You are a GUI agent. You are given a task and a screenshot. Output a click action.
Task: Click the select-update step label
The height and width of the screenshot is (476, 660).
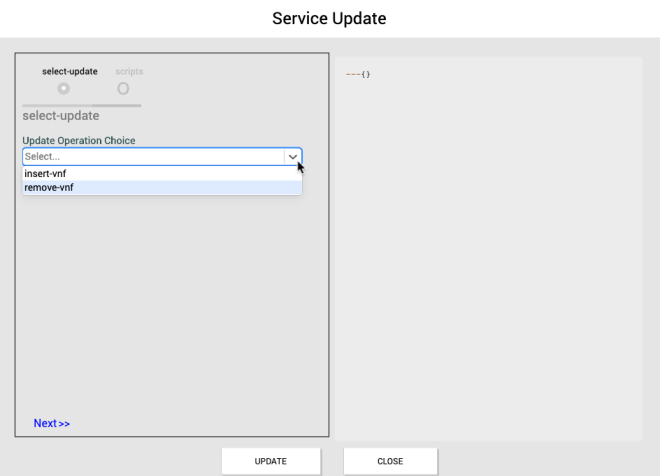click(69, 72)
